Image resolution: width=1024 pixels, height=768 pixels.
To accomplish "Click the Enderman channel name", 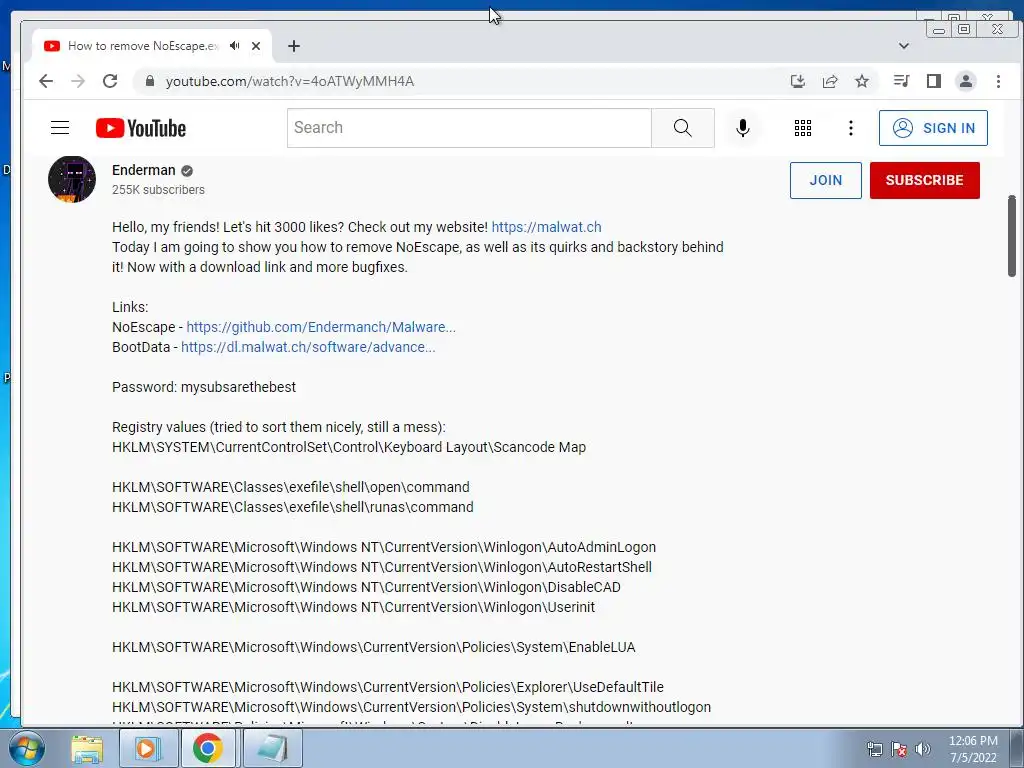I will 144,170.
